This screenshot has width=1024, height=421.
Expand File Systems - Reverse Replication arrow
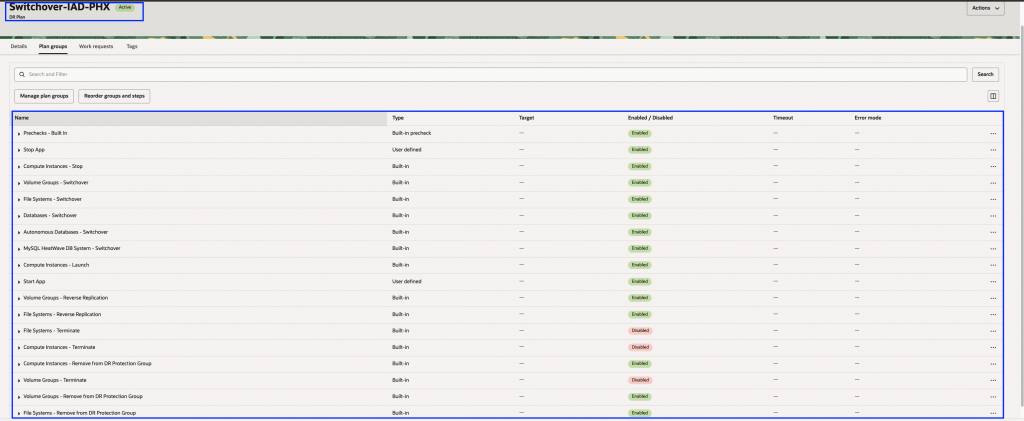point(19,315)
